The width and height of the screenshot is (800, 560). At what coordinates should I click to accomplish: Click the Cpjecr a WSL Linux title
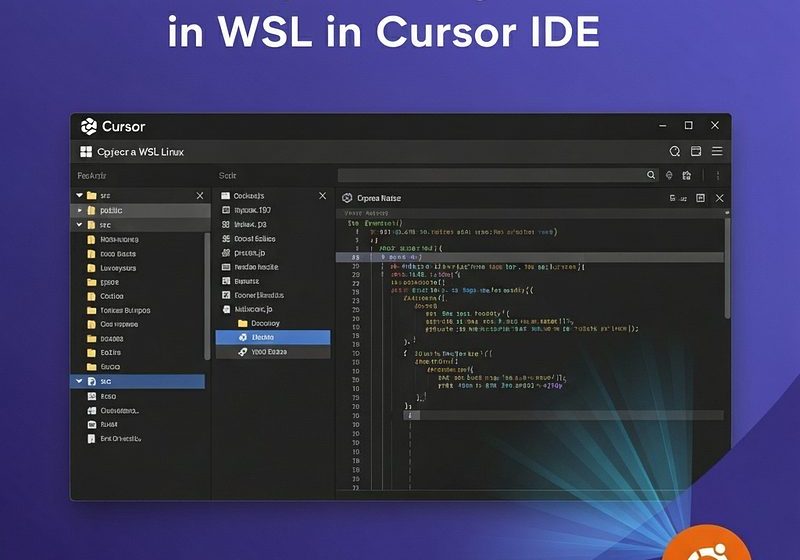pos(140,152)
